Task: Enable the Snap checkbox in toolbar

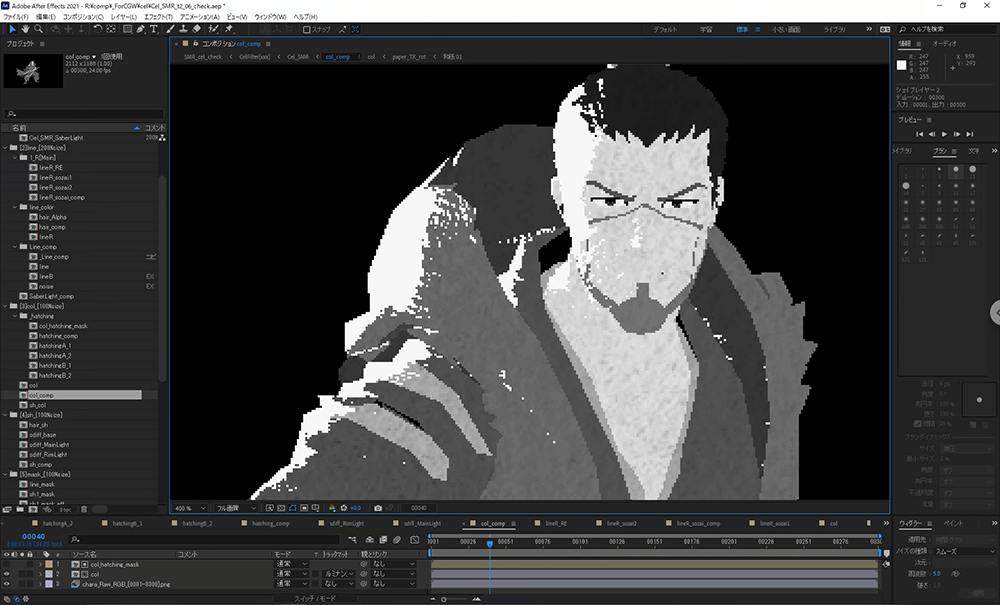Action: click(306, 29)
